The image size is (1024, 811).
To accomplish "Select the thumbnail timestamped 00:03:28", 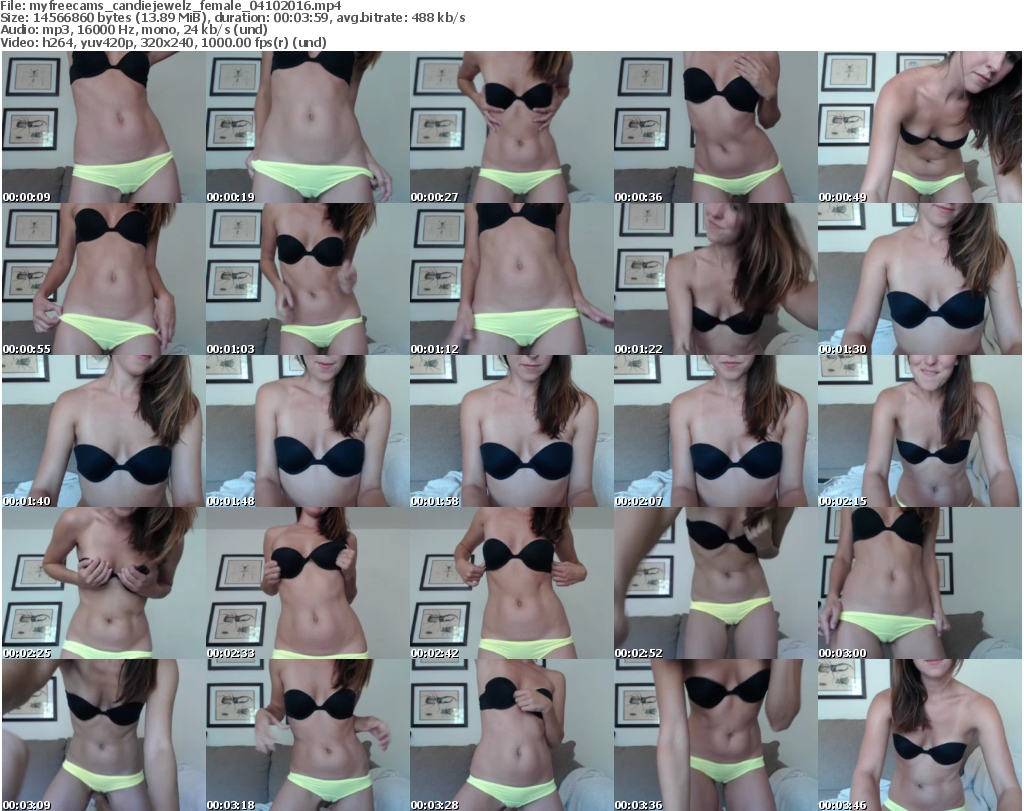I will point(511,735).
